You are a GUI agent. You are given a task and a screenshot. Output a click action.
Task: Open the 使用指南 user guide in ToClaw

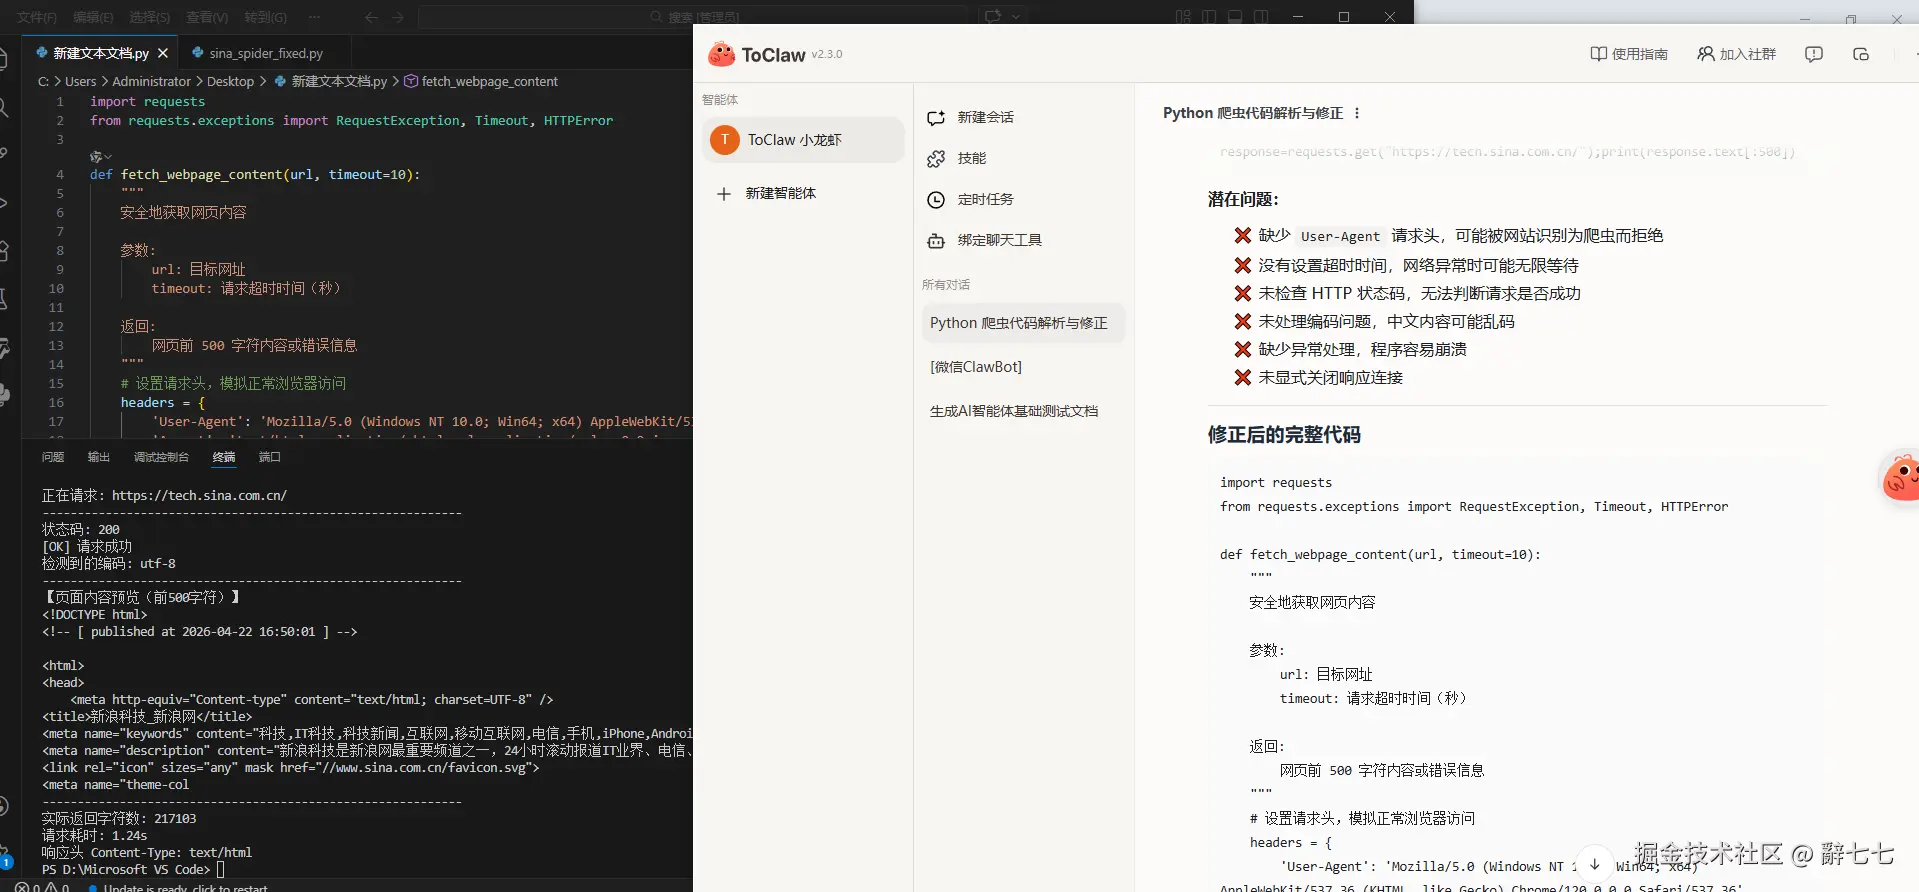coord(1629,54)
